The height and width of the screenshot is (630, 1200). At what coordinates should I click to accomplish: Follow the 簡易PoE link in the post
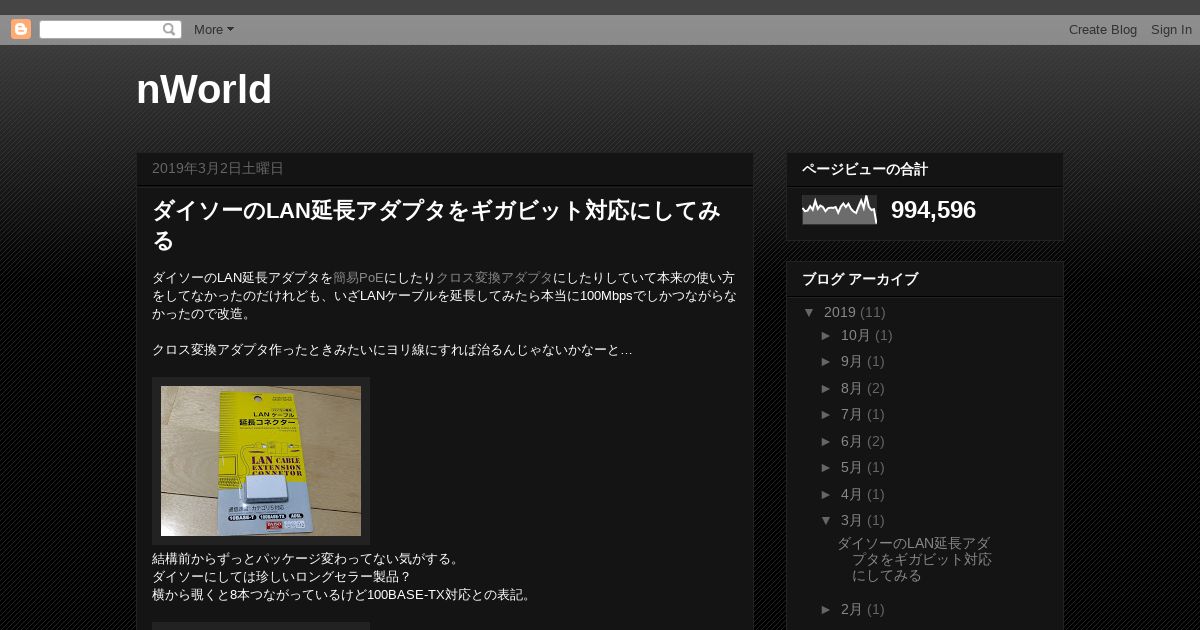(x=358, y=277)
